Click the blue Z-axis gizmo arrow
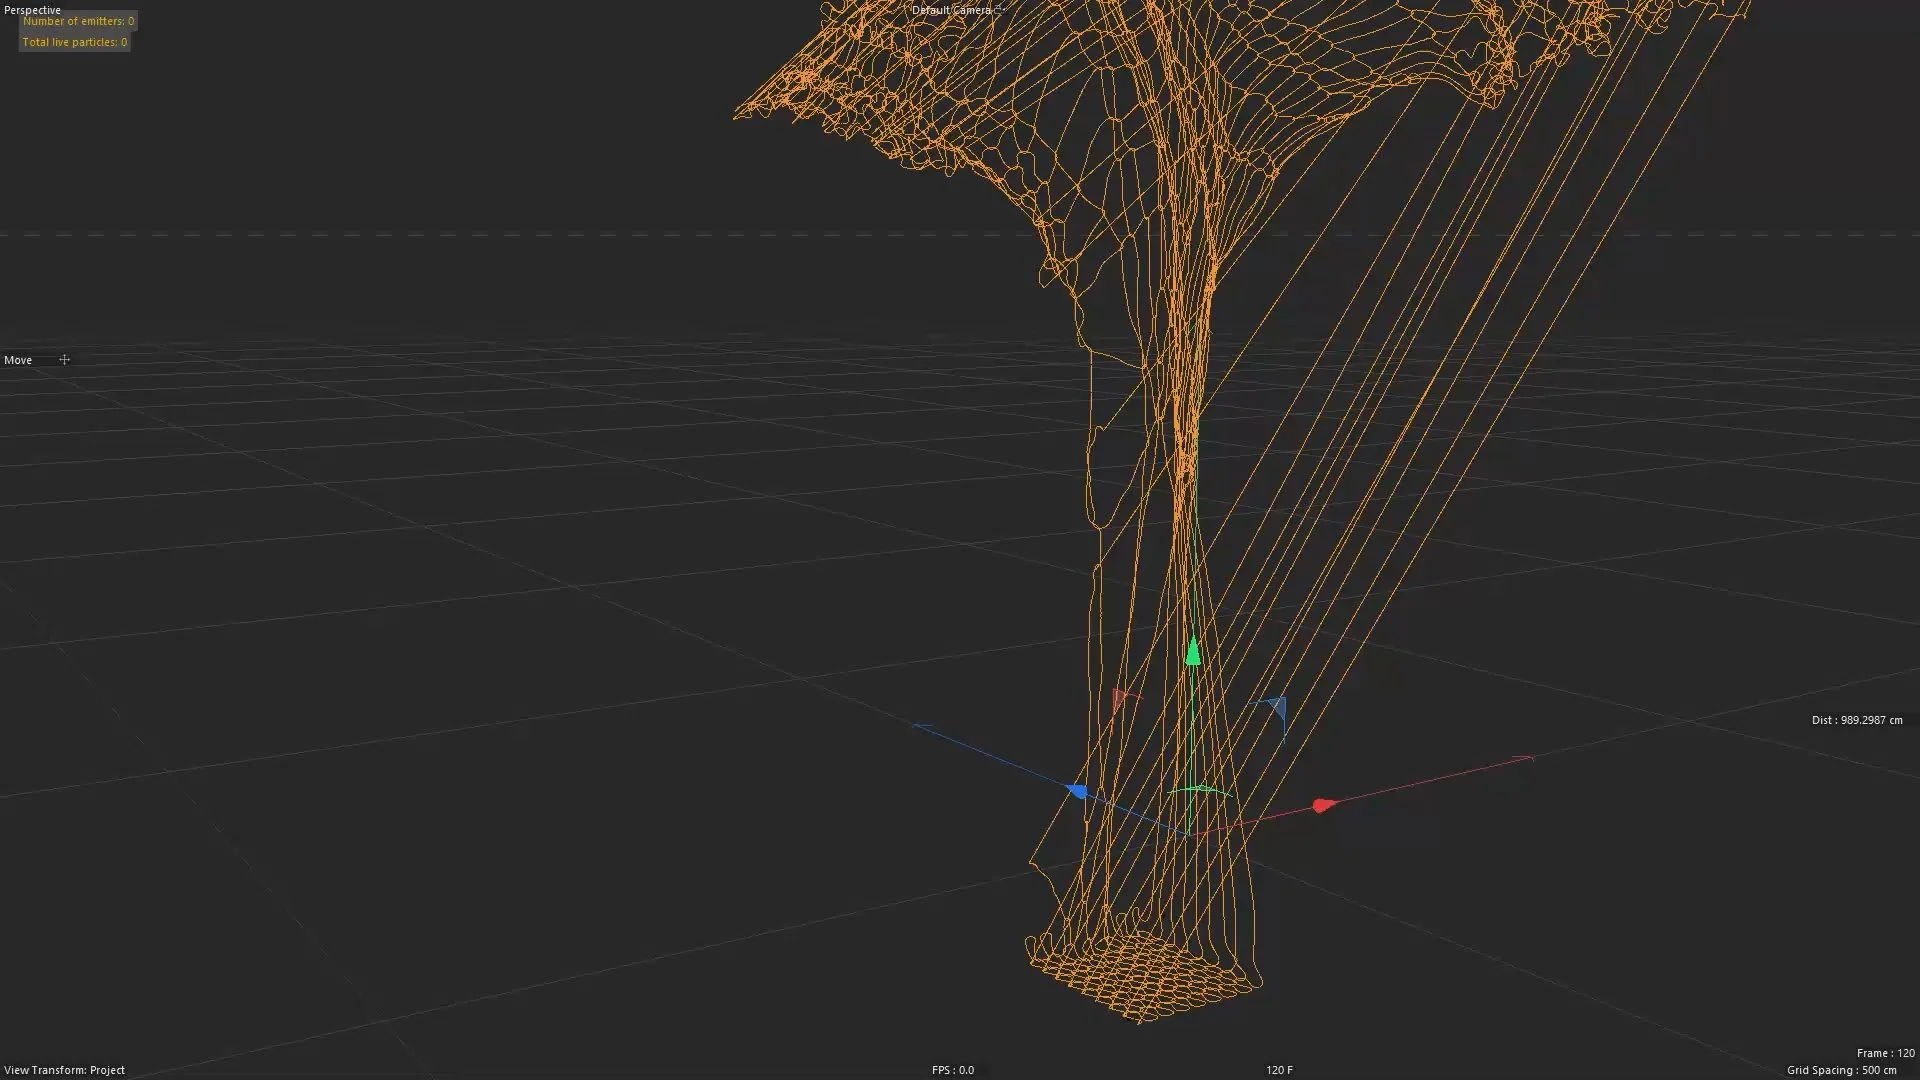The height and width of the screenshot is (1080, 1920). point(1078,790)
